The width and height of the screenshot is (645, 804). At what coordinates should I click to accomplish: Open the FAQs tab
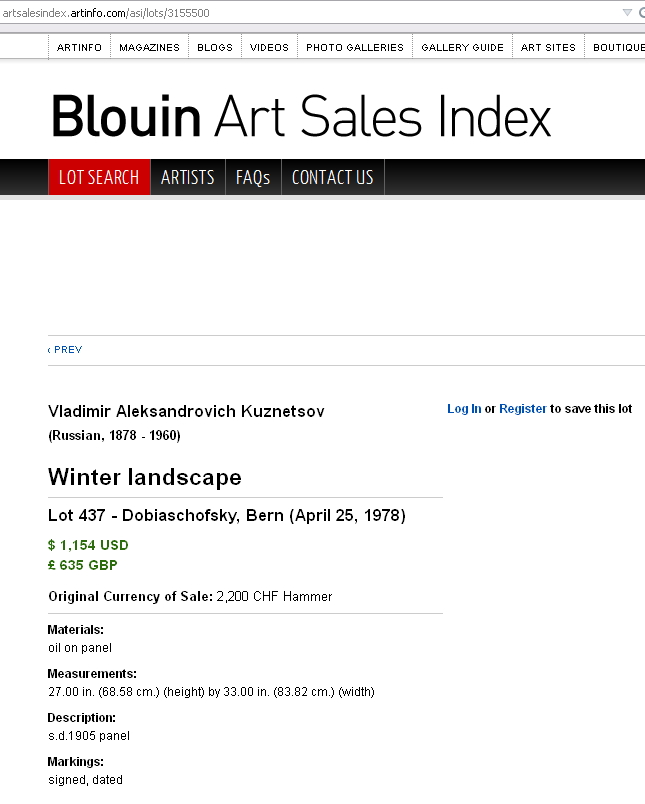tap(253, 177)
